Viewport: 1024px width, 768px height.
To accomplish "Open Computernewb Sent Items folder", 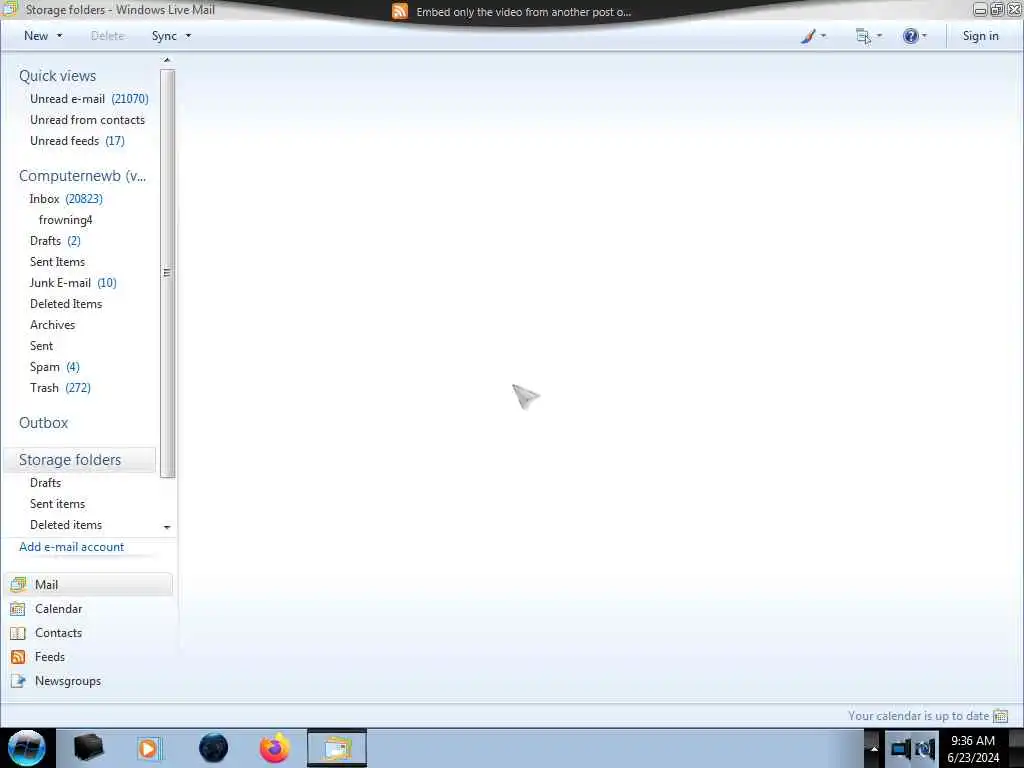I will 57,261.
